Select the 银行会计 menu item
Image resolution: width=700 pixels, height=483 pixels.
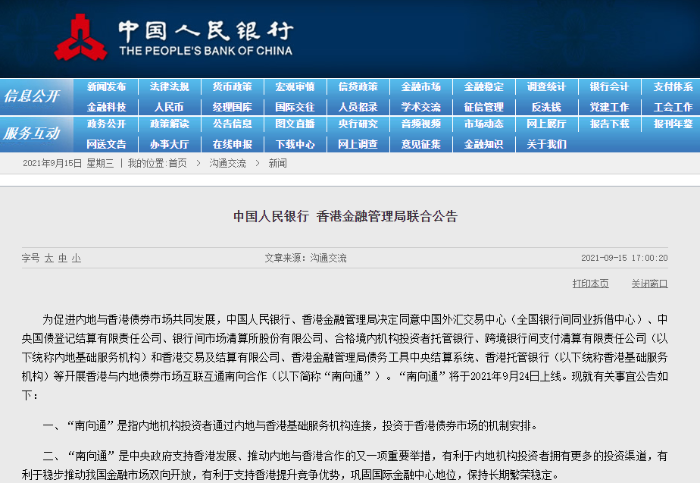pyautogui.click(x=609, y=87)
